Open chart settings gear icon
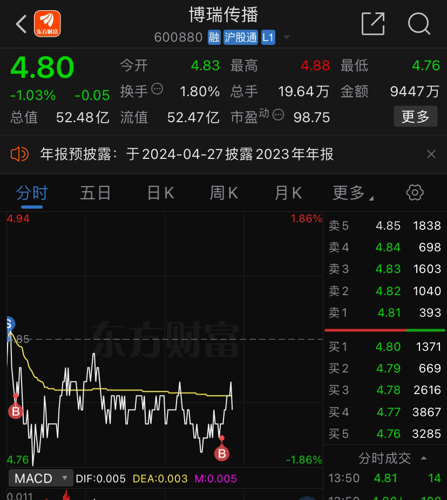The image size is (447, 500). tap(415, 192)
